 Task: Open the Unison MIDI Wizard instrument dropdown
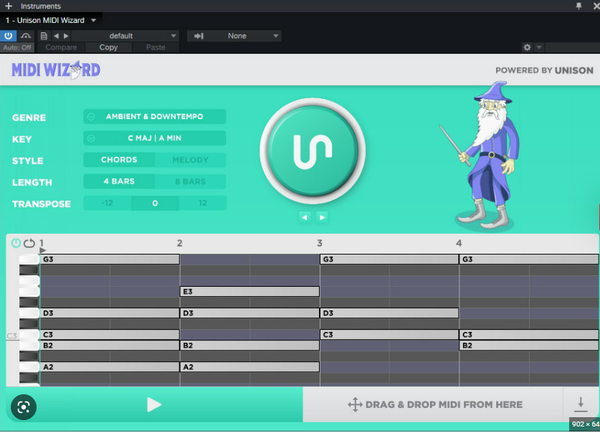93,20
